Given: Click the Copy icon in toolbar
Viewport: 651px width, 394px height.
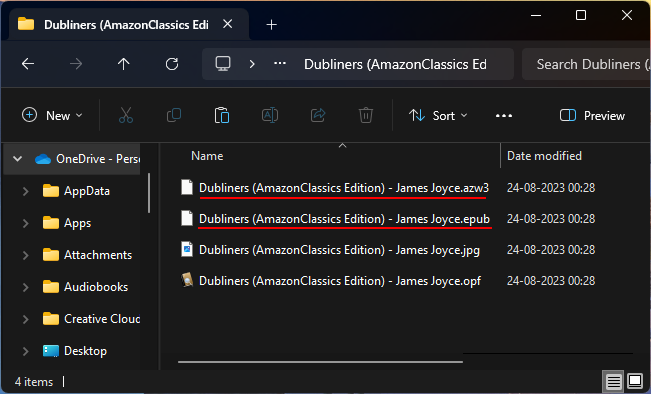Looking at the screenshot, I should 174,115.
